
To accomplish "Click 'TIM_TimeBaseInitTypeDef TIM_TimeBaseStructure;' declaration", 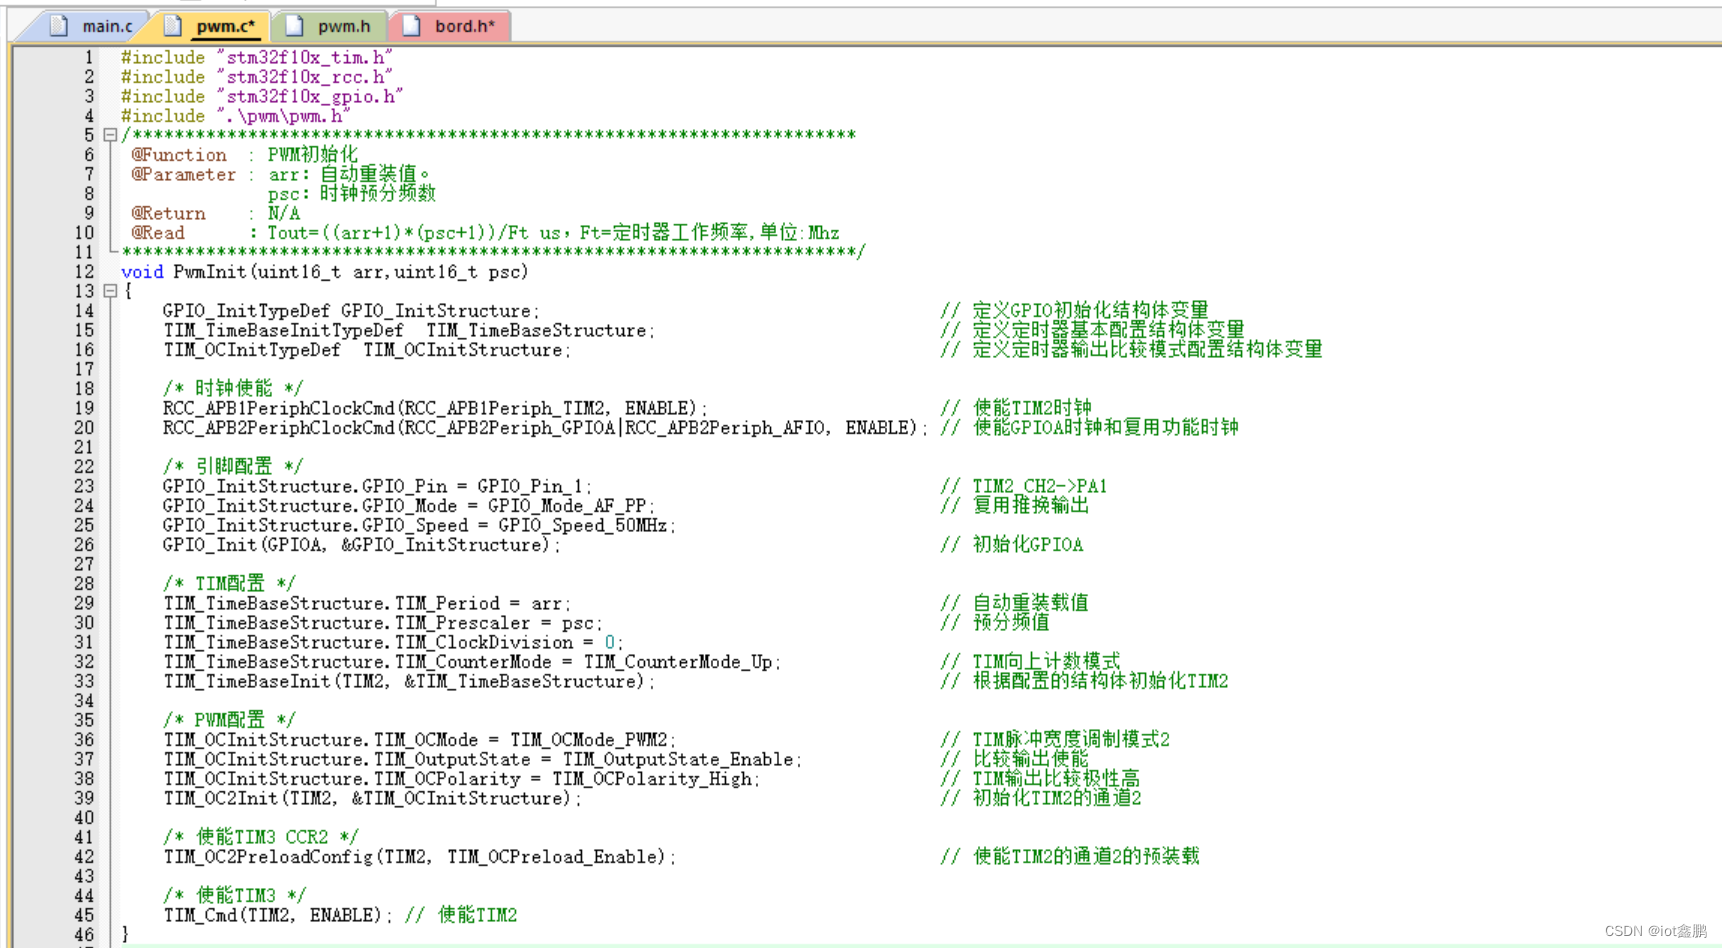I will pos(409,331).
